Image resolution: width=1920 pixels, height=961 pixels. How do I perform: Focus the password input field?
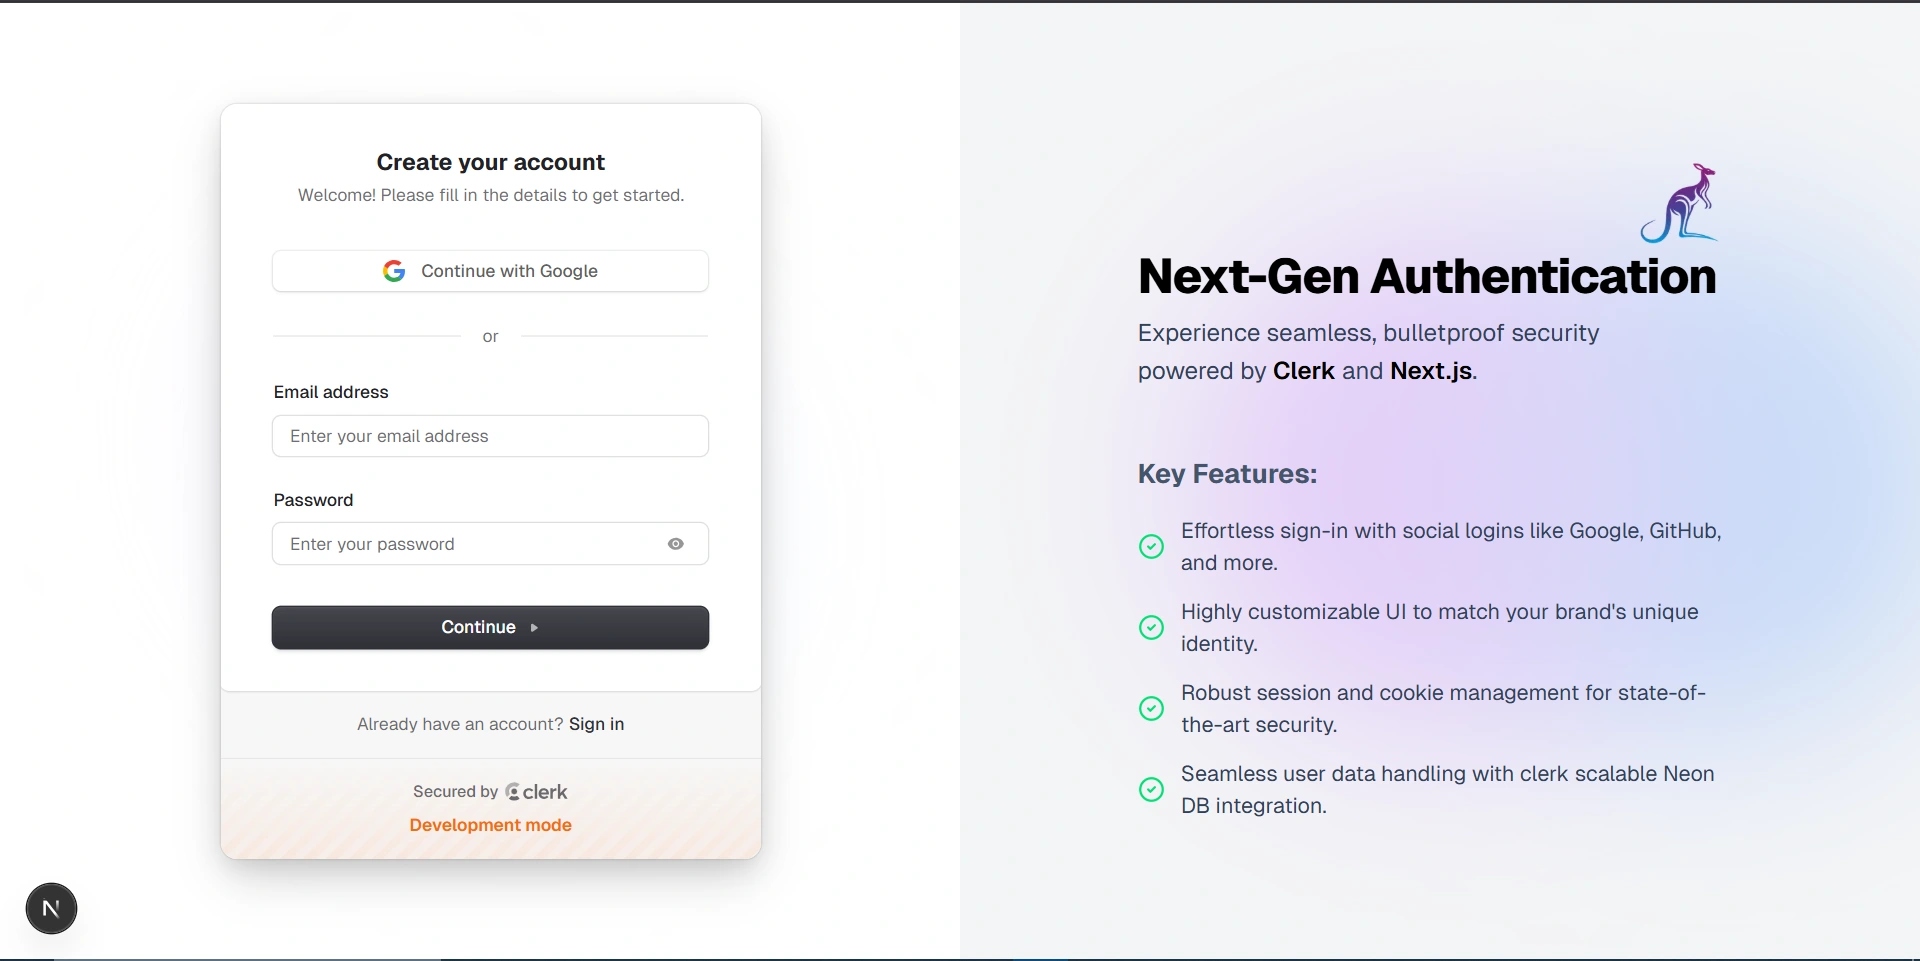[x=465, y=544]
